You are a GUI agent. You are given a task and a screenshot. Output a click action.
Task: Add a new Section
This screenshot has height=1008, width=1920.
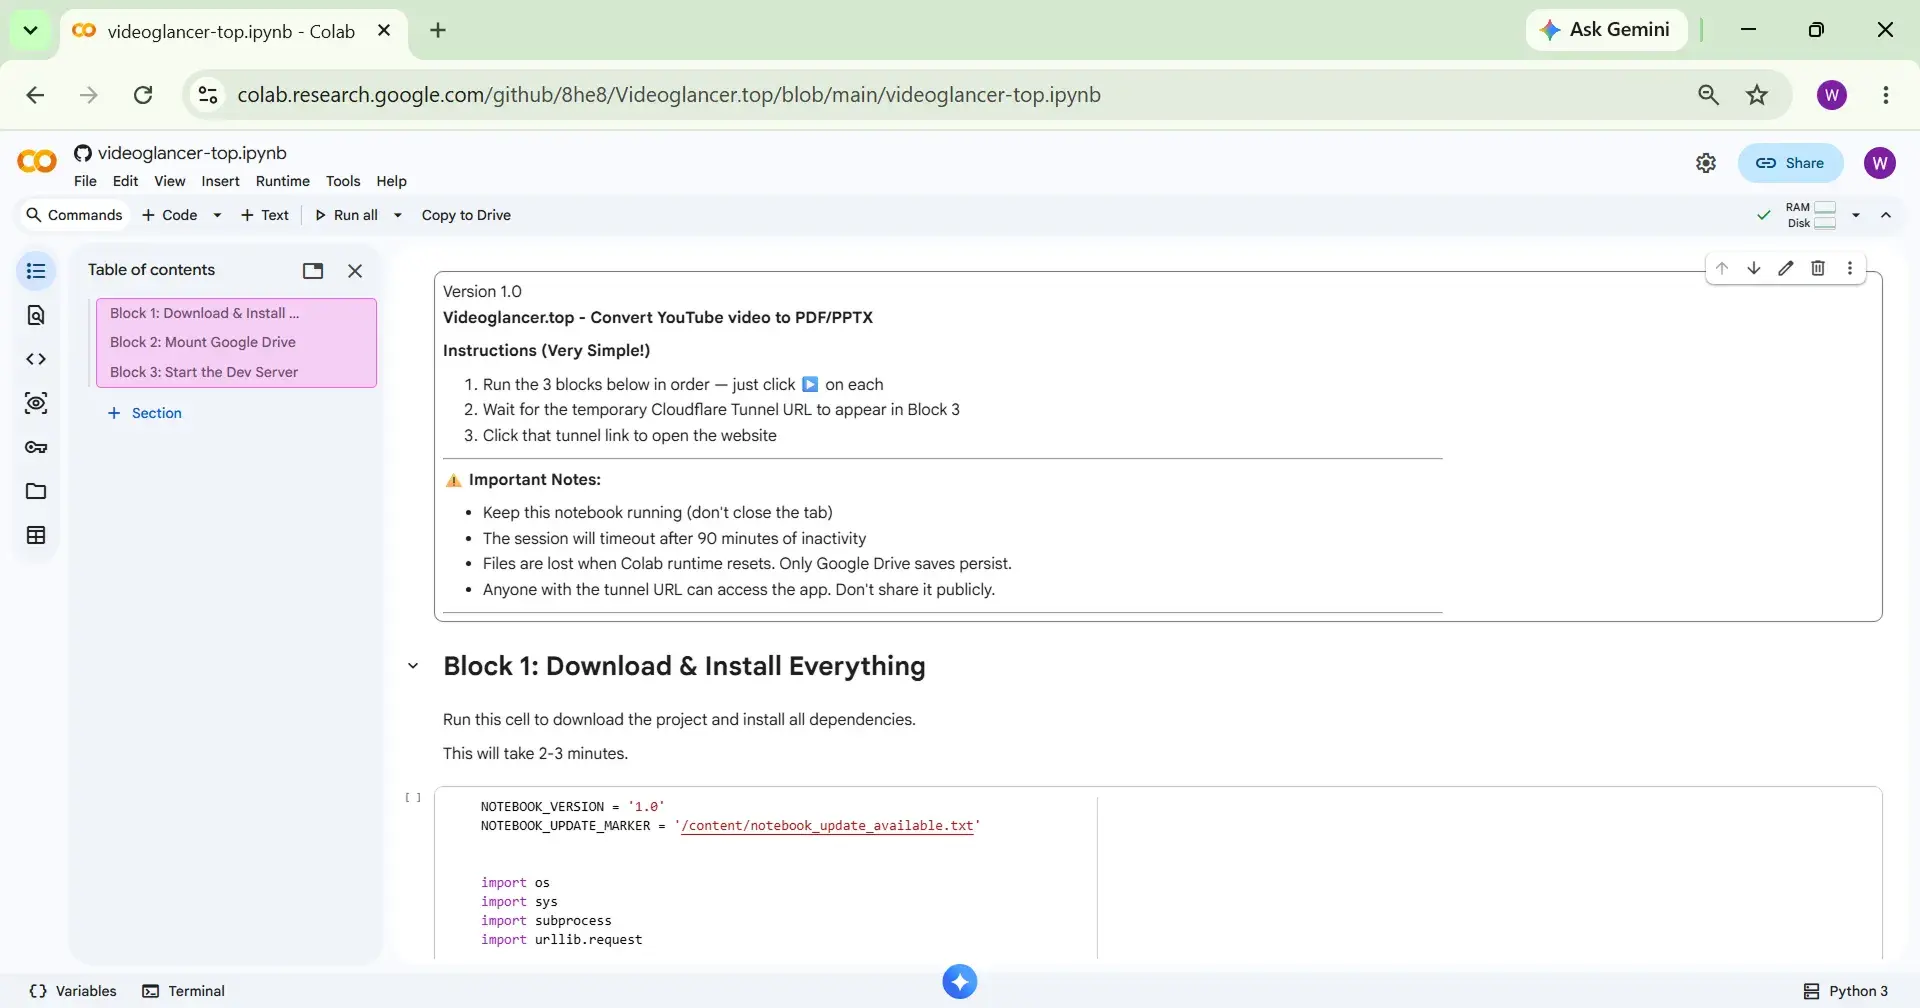pos(145,413)
